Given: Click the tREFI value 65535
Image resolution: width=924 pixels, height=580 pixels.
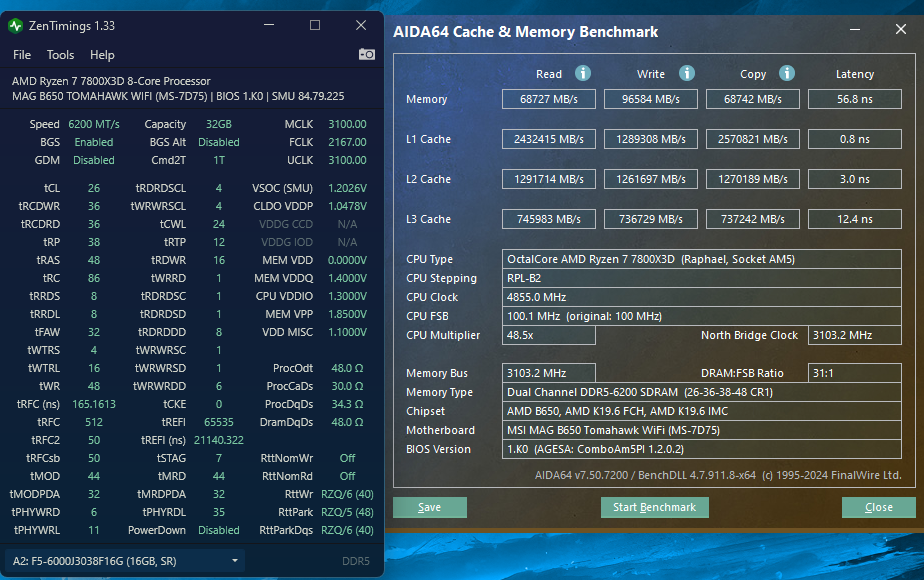Looking at the screenshot, I should pyautogui.click(x=219, y=422).
